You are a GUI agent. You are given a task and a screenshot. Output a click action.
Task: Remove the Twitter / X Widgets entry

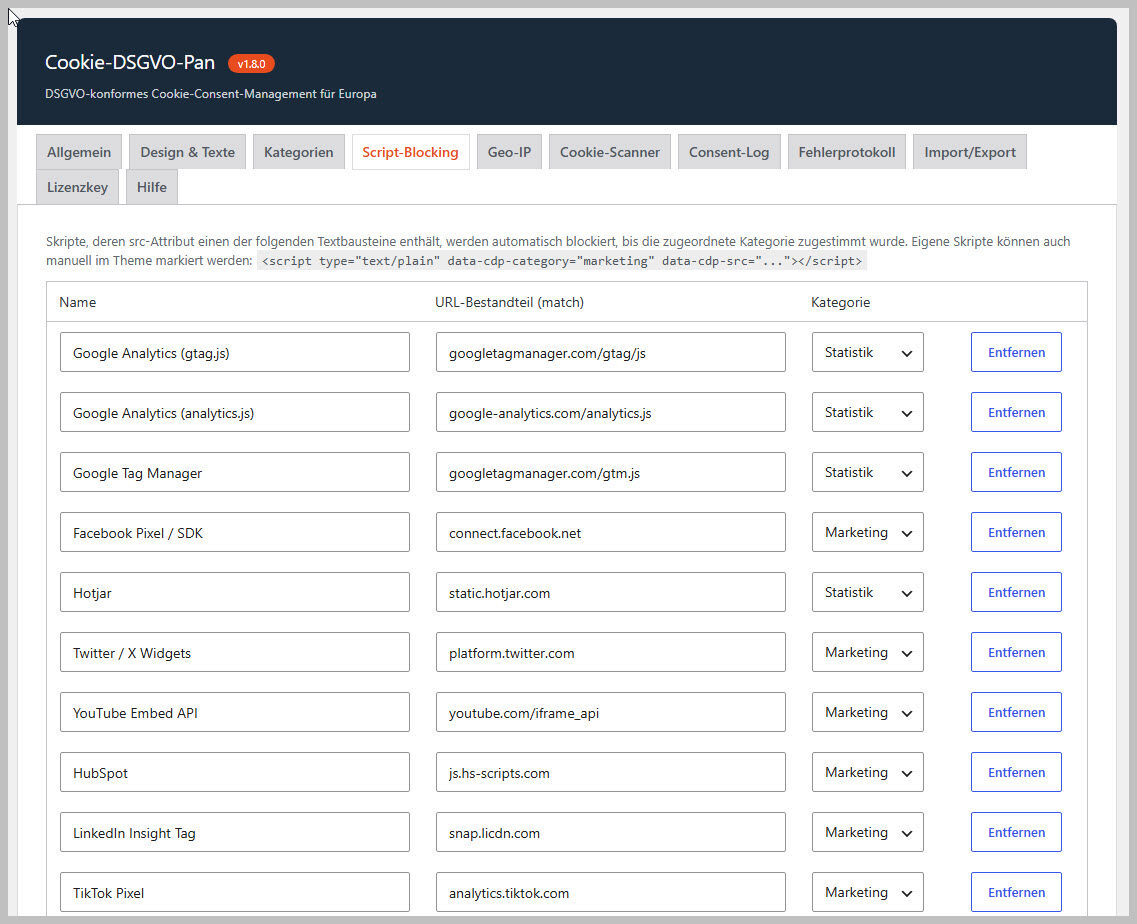[1016, 652]
